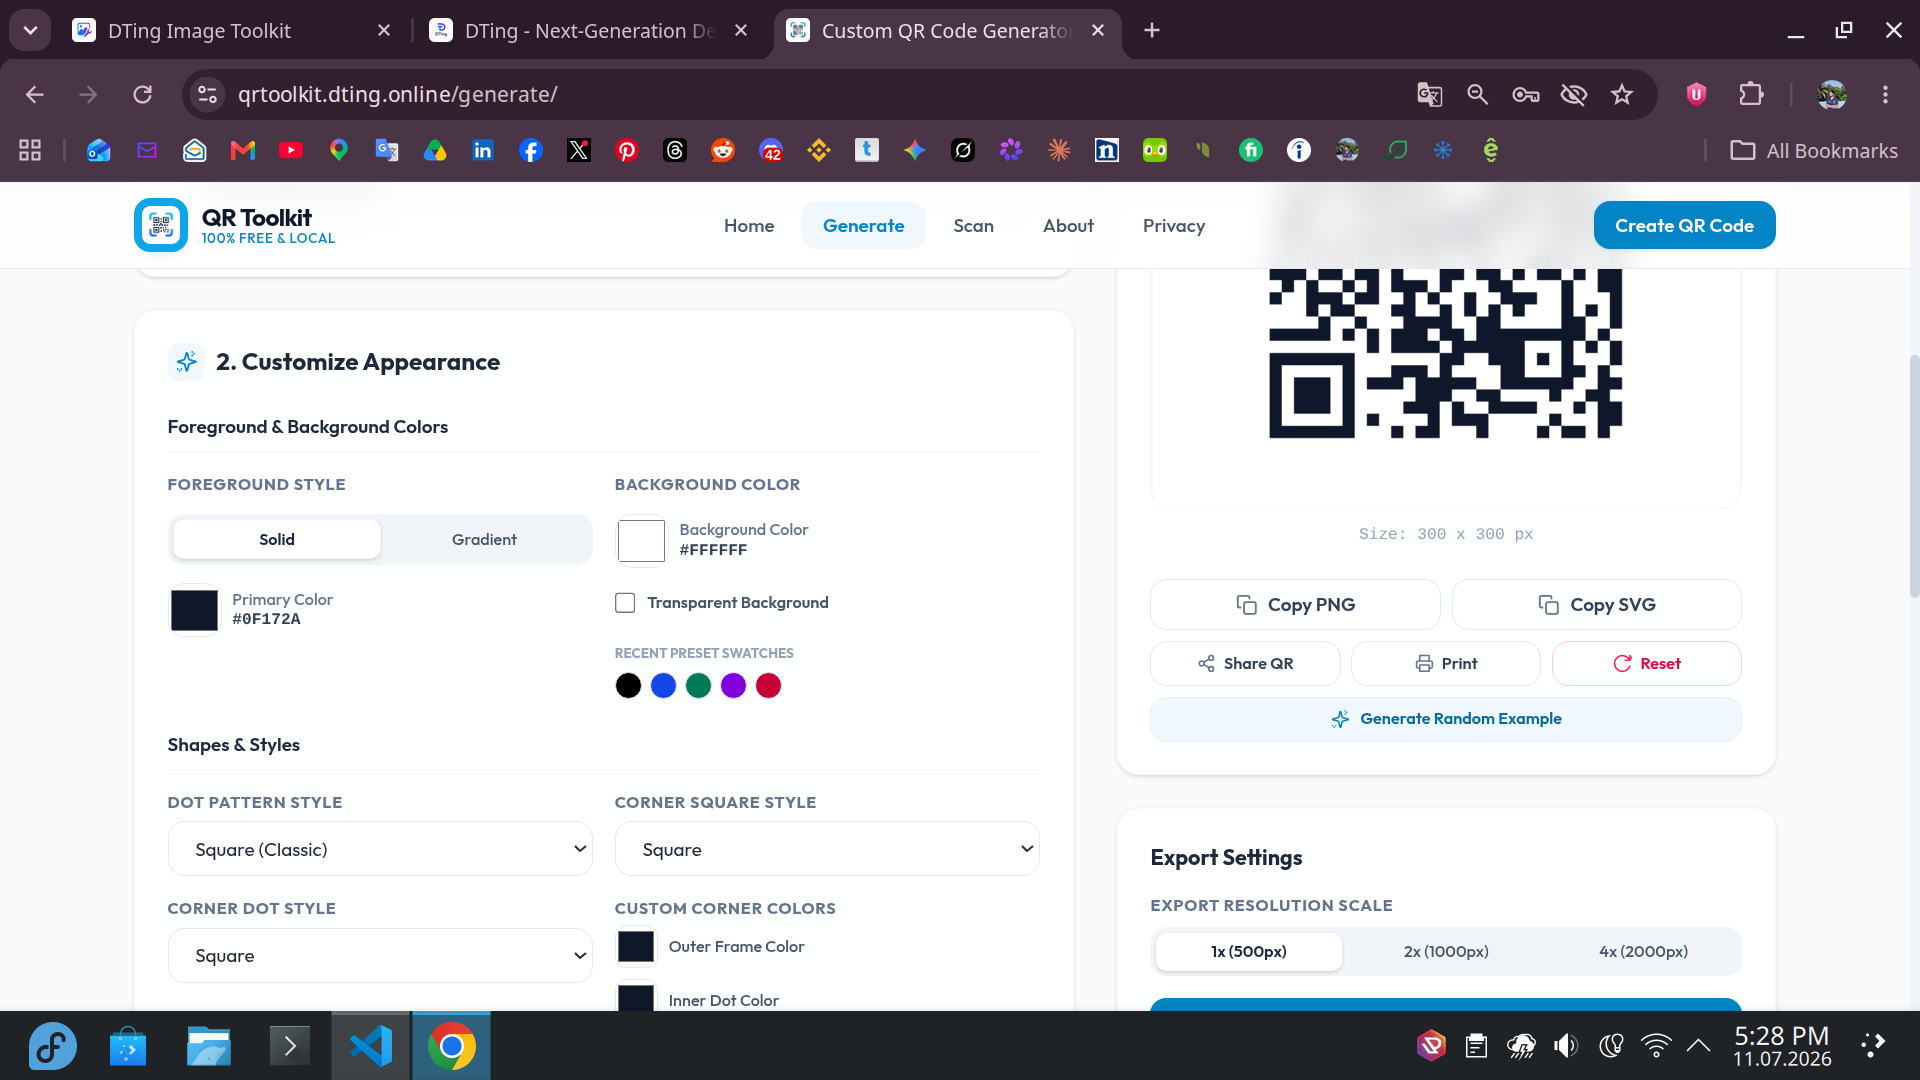Click the Fedora start menu icon
Image resolution: width=1920 pixels, height=1080 pixels.
point(52,1046)
